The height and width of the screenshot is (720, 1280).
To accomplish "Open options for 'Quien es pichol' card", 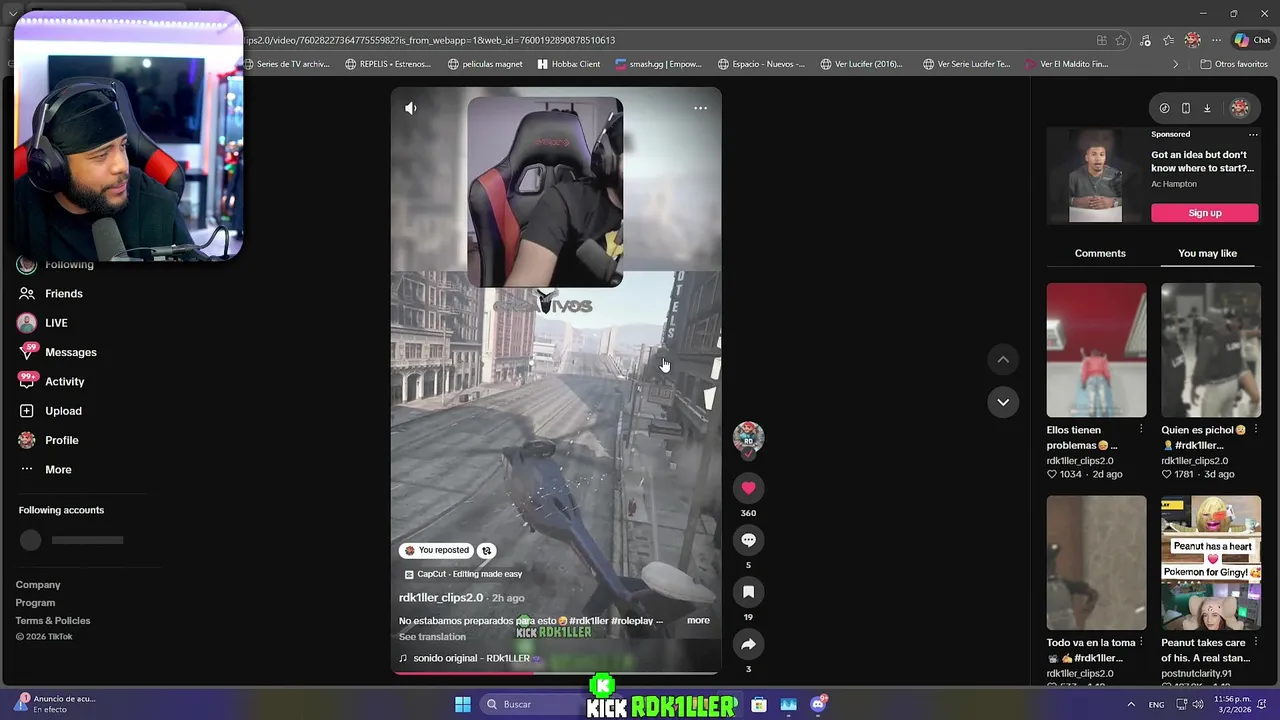I will click(1255, 430).
